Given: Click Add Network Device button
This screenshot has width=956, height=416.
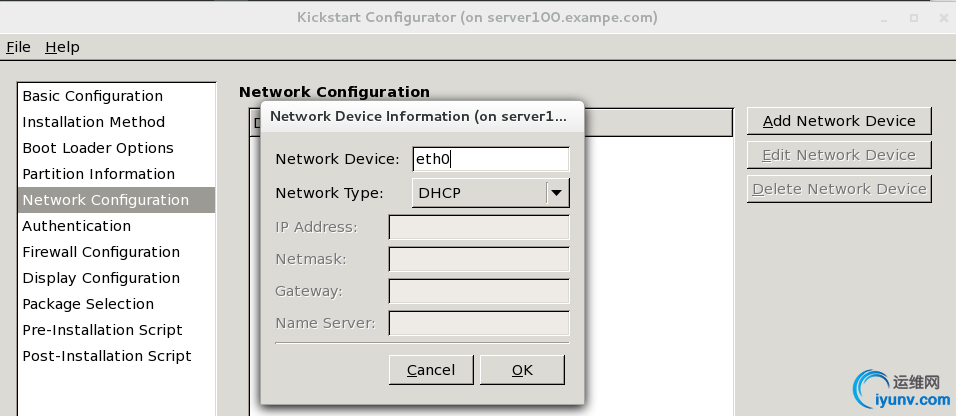Looking at the screenshot, I should pyautogui.click(x=839, y=121).
